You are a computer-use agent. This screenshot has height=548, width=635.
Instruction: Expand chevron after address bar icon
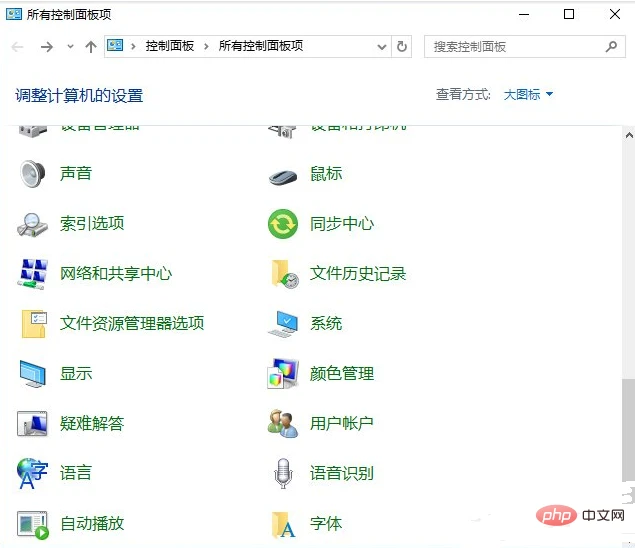(133, 47)
